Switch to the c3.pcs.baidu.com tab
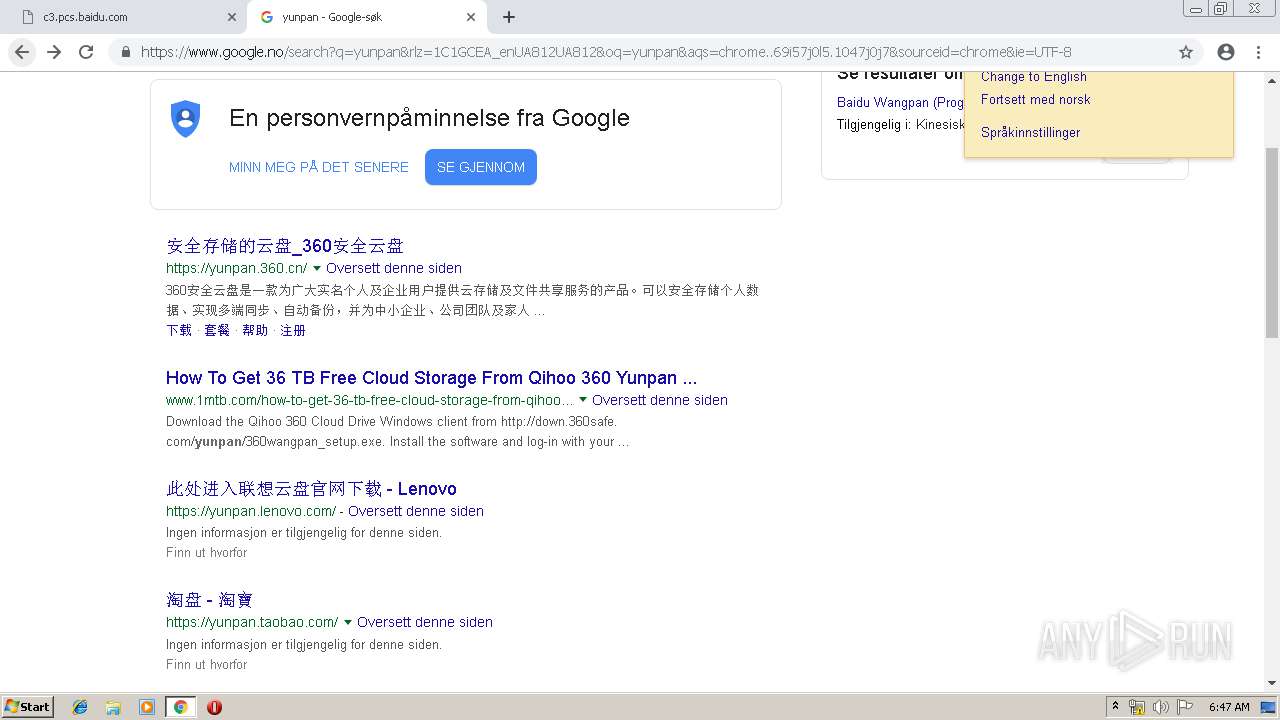This screenshot has height=720, width=1280. point(125,17)
